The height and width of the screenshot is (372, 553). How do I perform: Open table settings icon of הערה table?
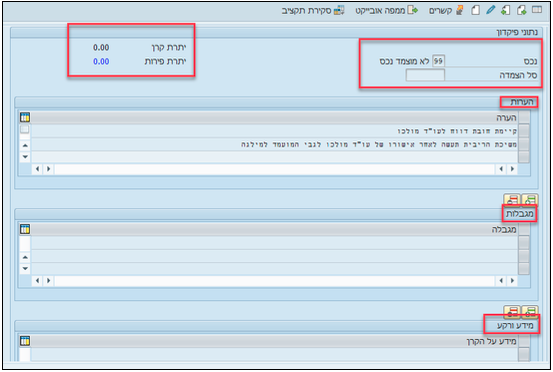[x=25, y=117]
